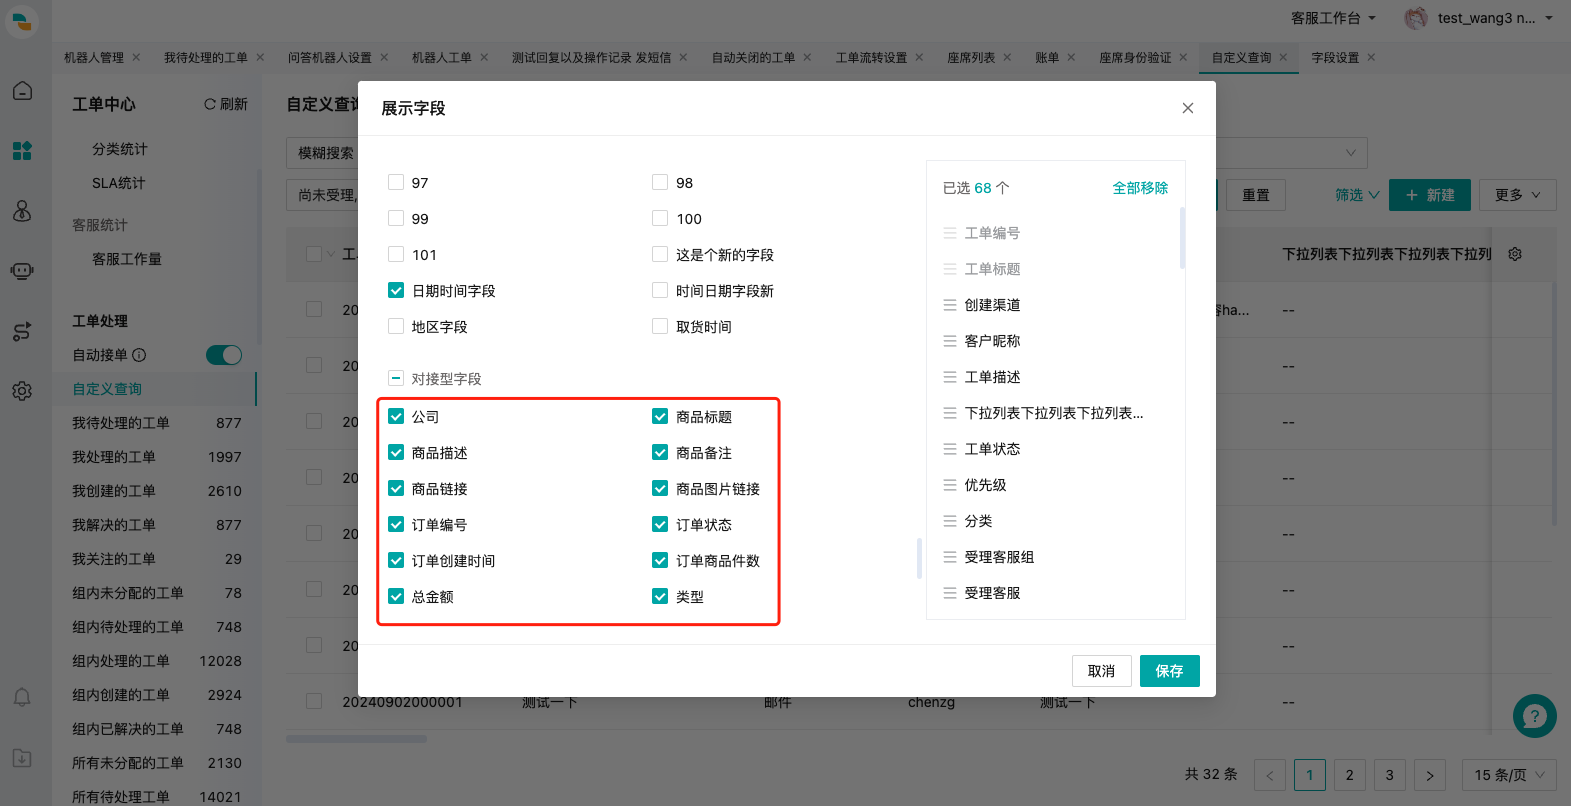The width and height of the screenshot is (1571, 806).
Task: Toggle the 对接型字段 group checkbox
Action: [396, 378]
